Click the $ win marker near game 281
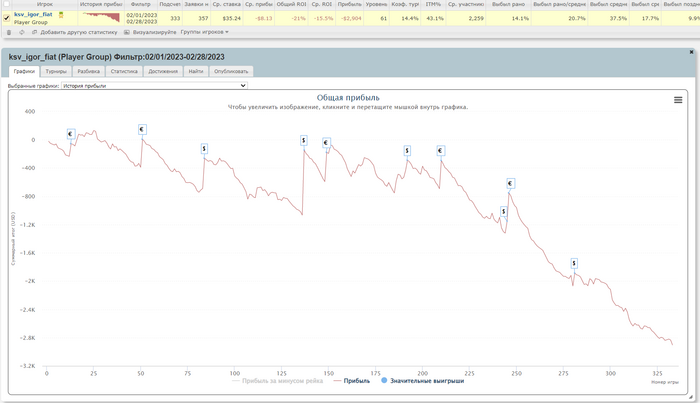Viewport: 700px width, 403px height. point(574,263)
